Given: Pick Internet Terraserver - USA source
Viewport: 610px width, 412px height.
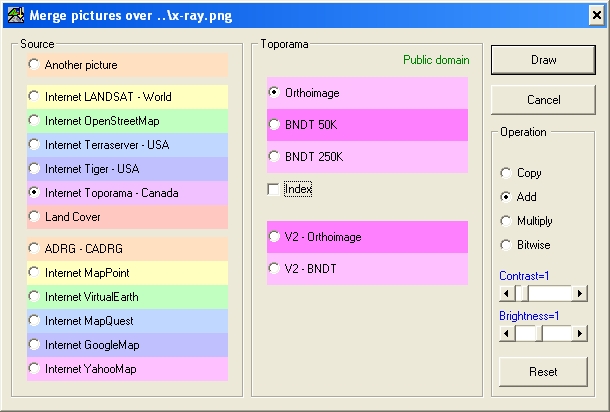Looking at the screenshot, I should (127, 145).
